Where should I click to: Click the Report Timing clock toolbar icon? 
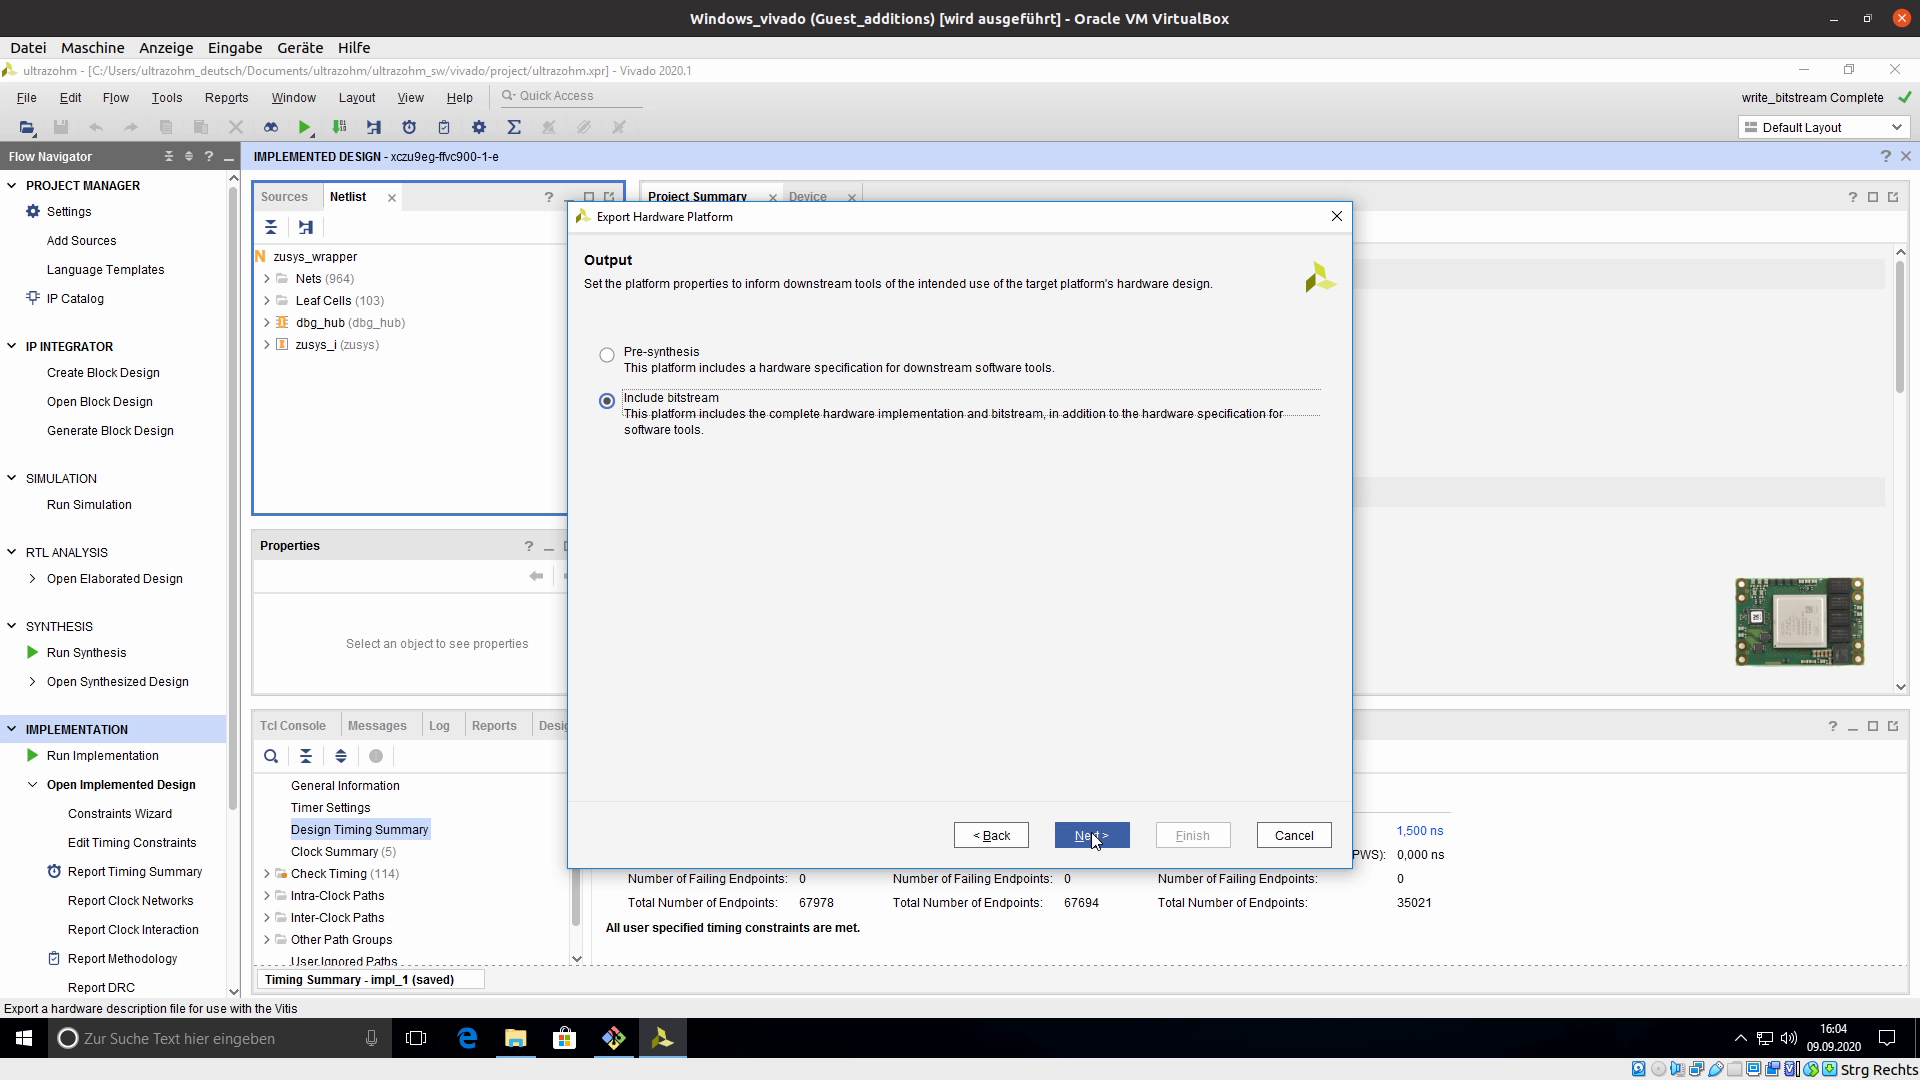pos(409,127)
